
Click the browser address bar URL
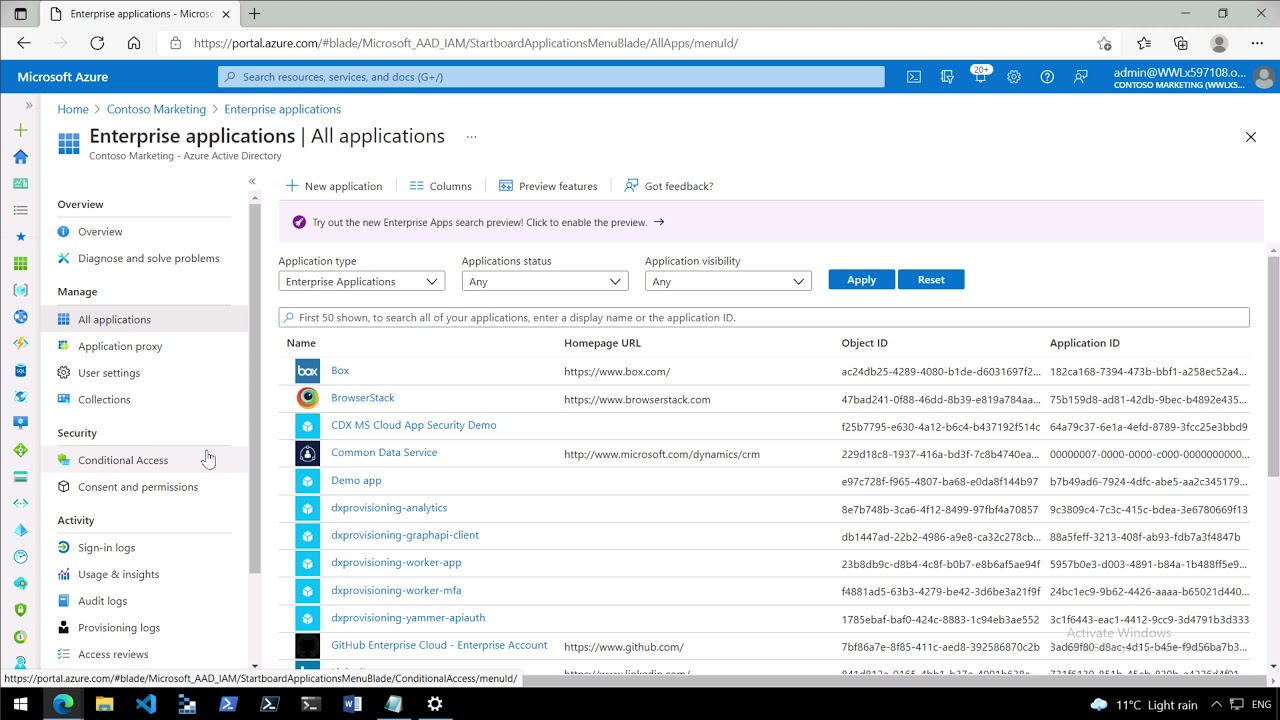(x=466, y=43)
